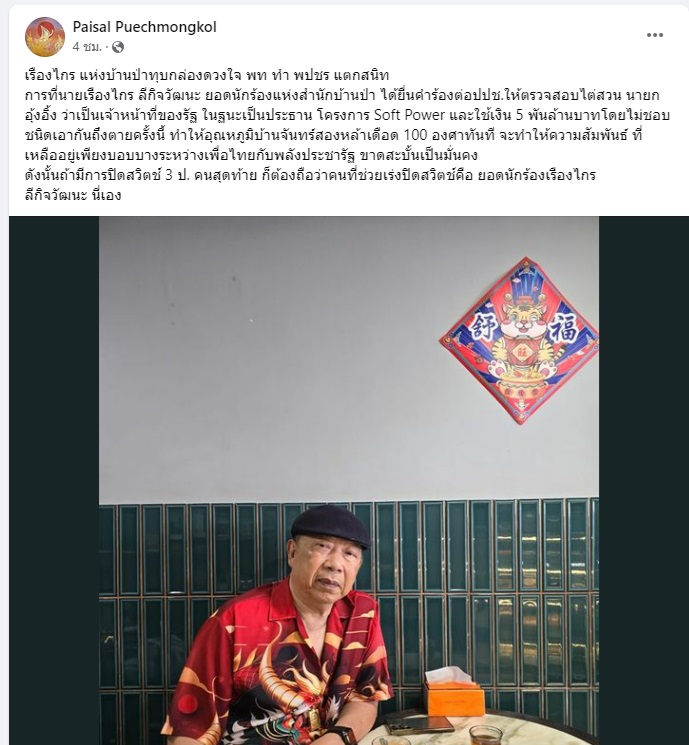Open the post via the 4 ชม. timestamp
Screen dimensions: 689x745
click(x=87, y=47)
